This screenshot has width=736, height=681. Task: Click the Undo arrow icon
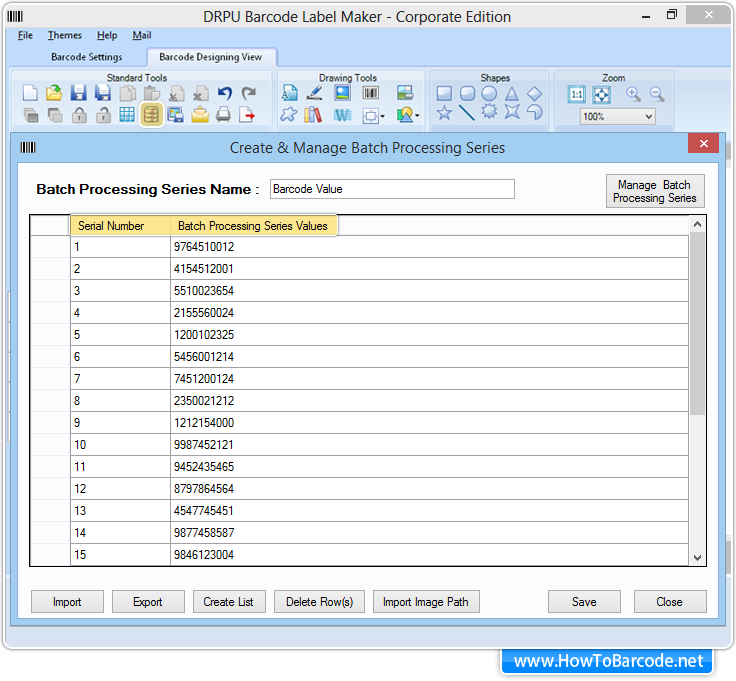(225, 93)
